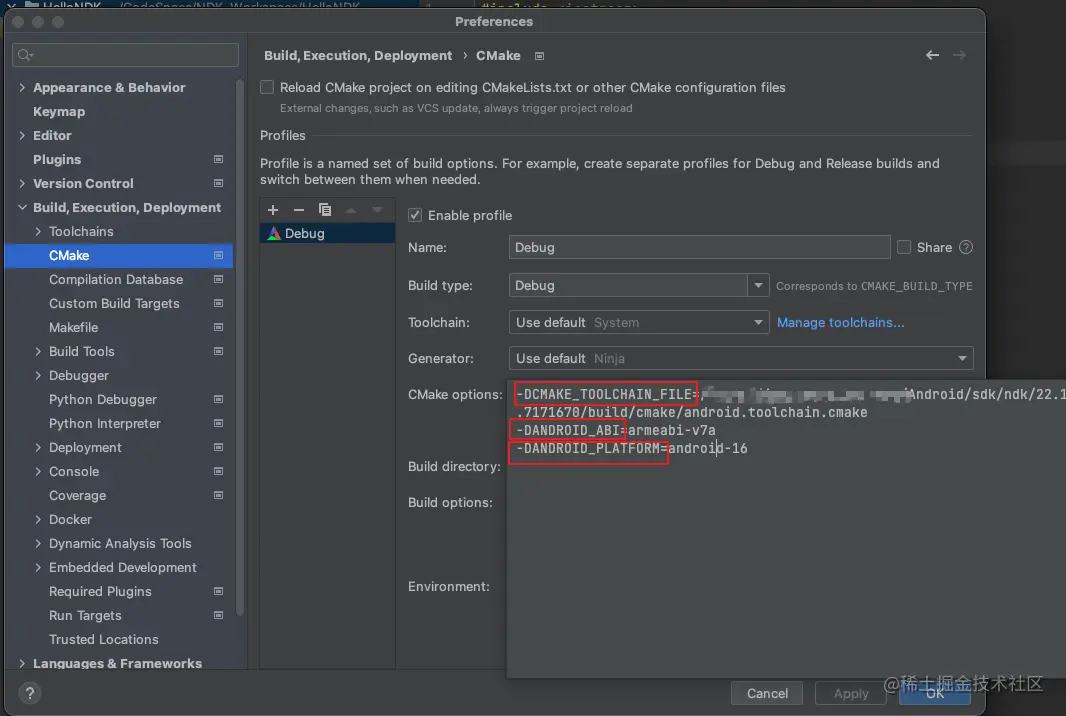Expand Languages & Frameworks section
1066x716 pixels.
pos(22,663)
